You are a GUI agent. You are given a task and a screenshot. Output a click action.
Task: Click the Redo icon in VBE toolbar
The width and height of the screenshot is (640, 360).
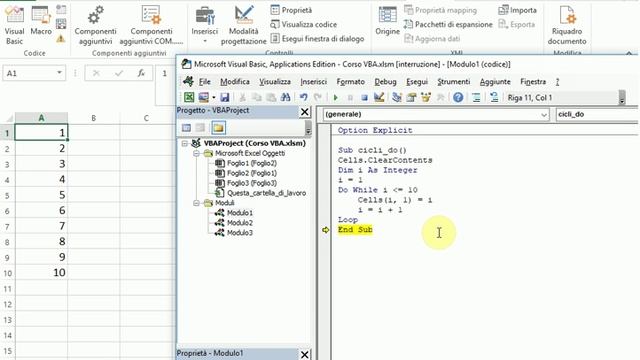pyautogui.click(x=318, y=97)
